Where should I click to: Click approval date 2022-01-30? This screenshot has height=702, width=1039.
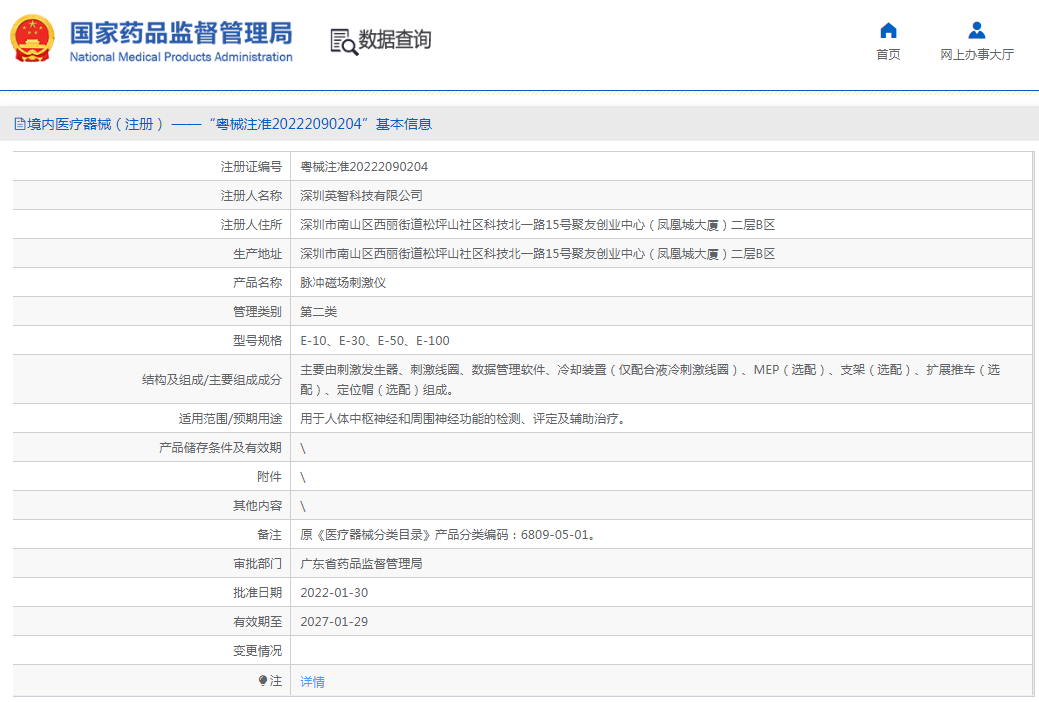point(334,593)
